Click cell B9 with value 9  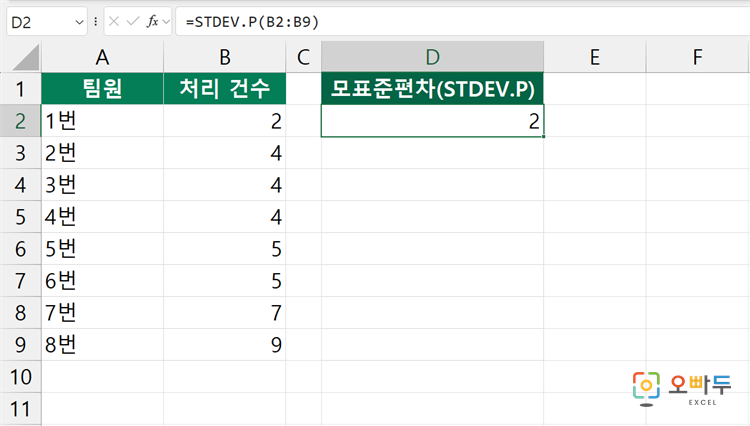point(225,345)
